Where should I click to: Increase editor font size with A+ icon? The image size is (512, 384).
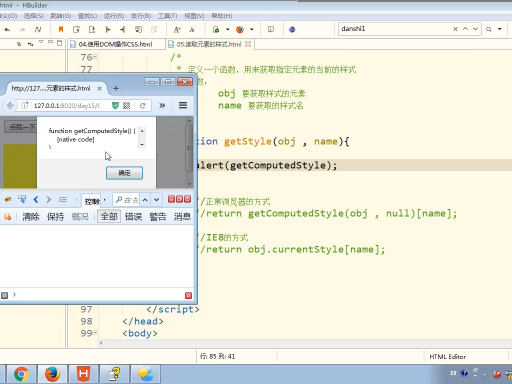pyautogui.click(x=177, y=30)
